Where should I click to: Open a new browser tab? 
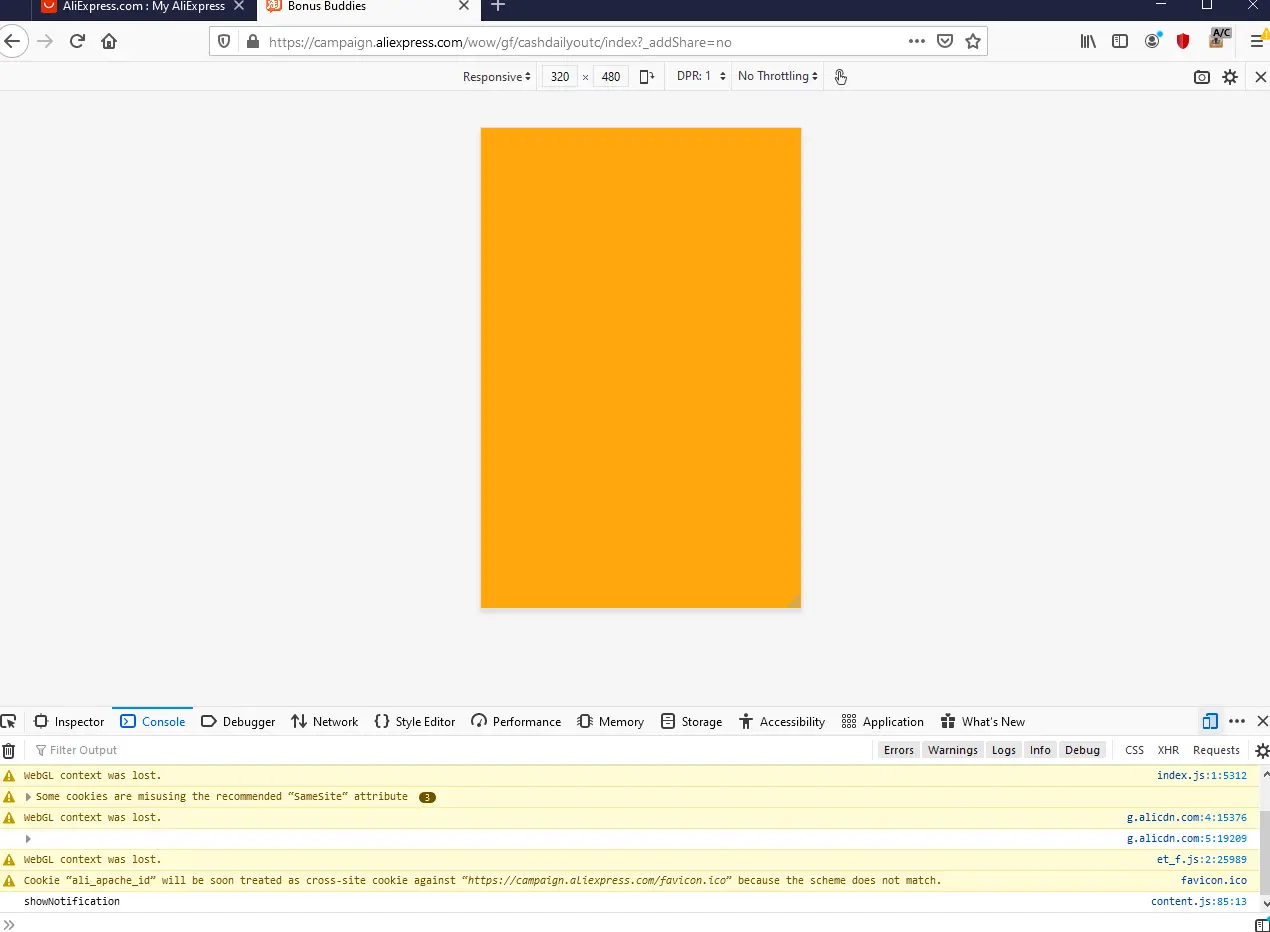[498, 6]
